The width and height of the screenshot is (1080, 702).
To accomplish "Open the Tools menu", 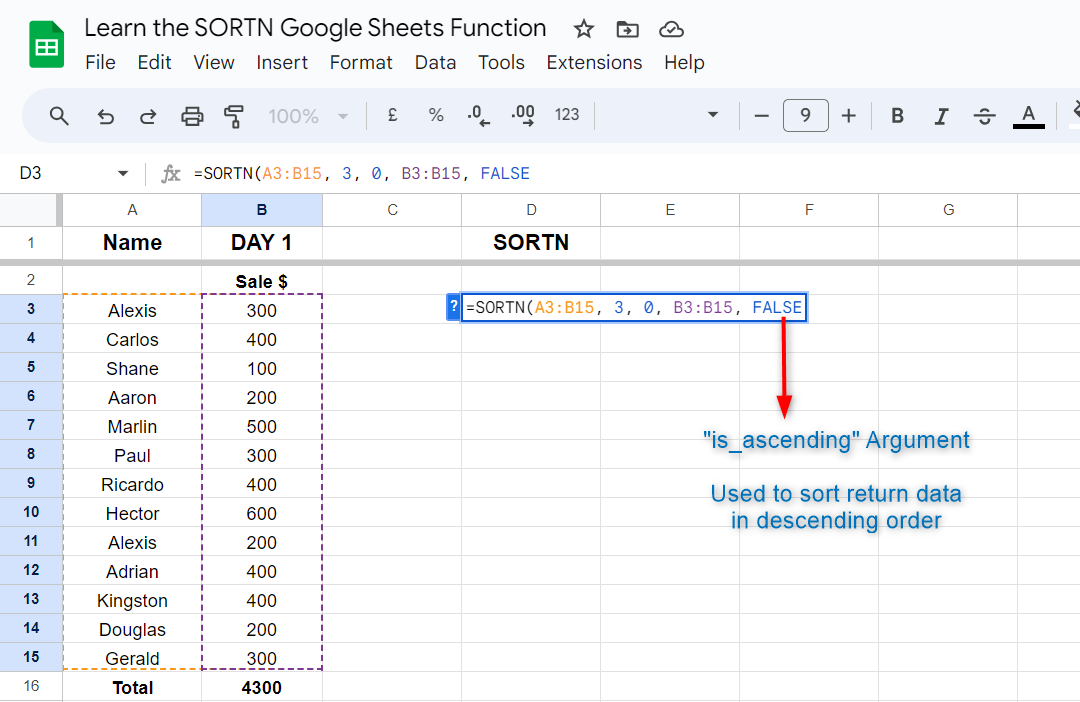I will click(501, 63).
